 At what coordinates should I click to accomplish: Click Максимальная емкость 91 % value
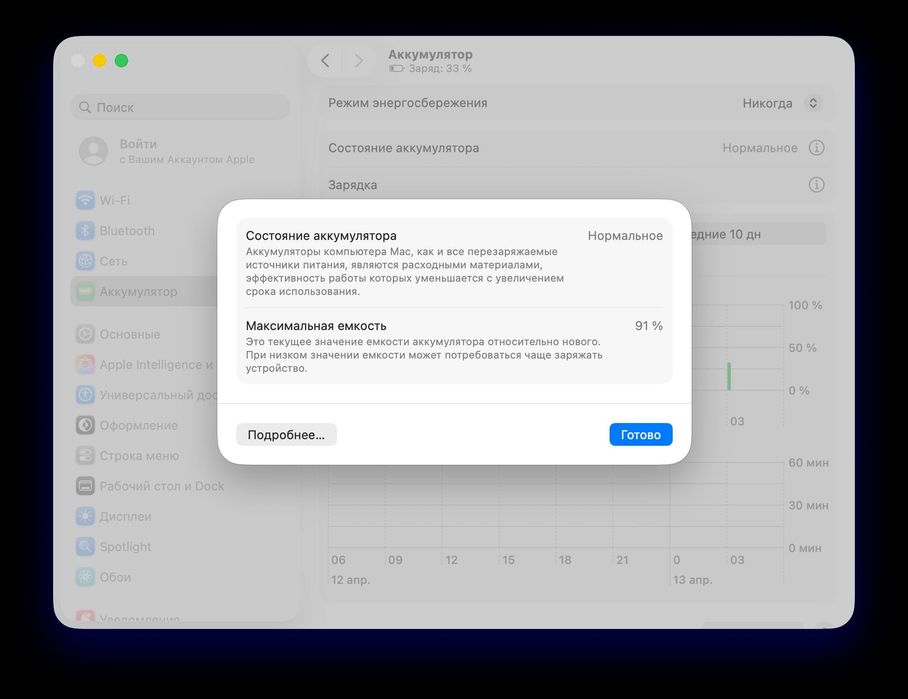(649, 326)
